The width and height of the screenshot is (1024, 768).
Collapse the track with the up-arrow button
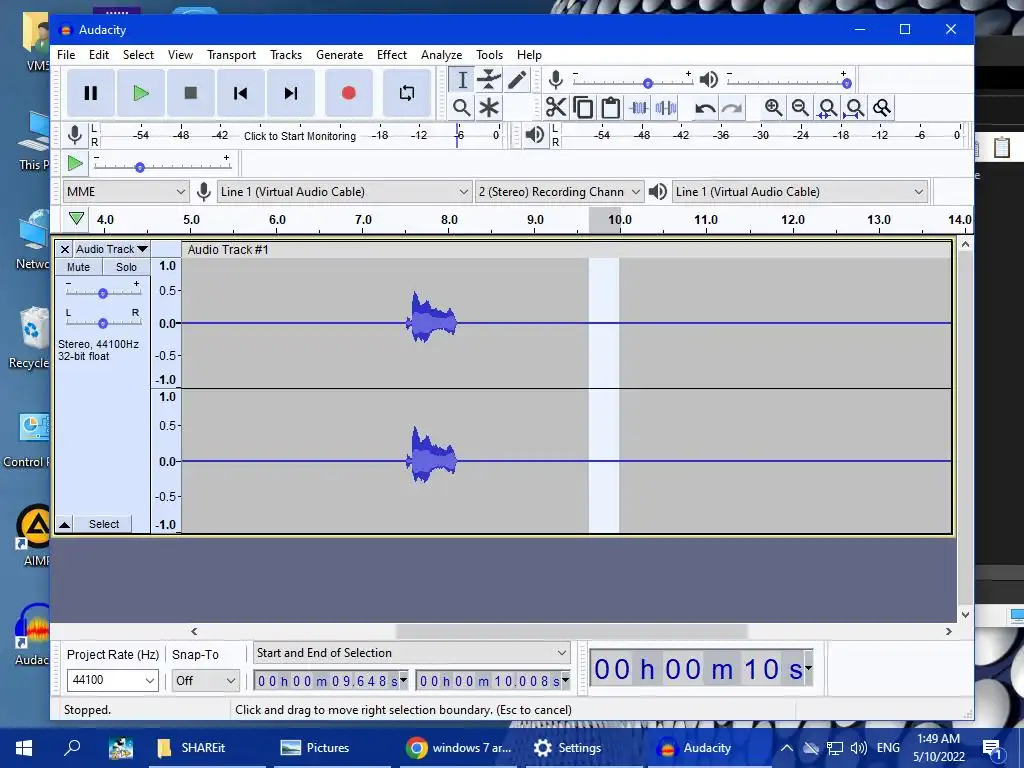tap(64, 524)
